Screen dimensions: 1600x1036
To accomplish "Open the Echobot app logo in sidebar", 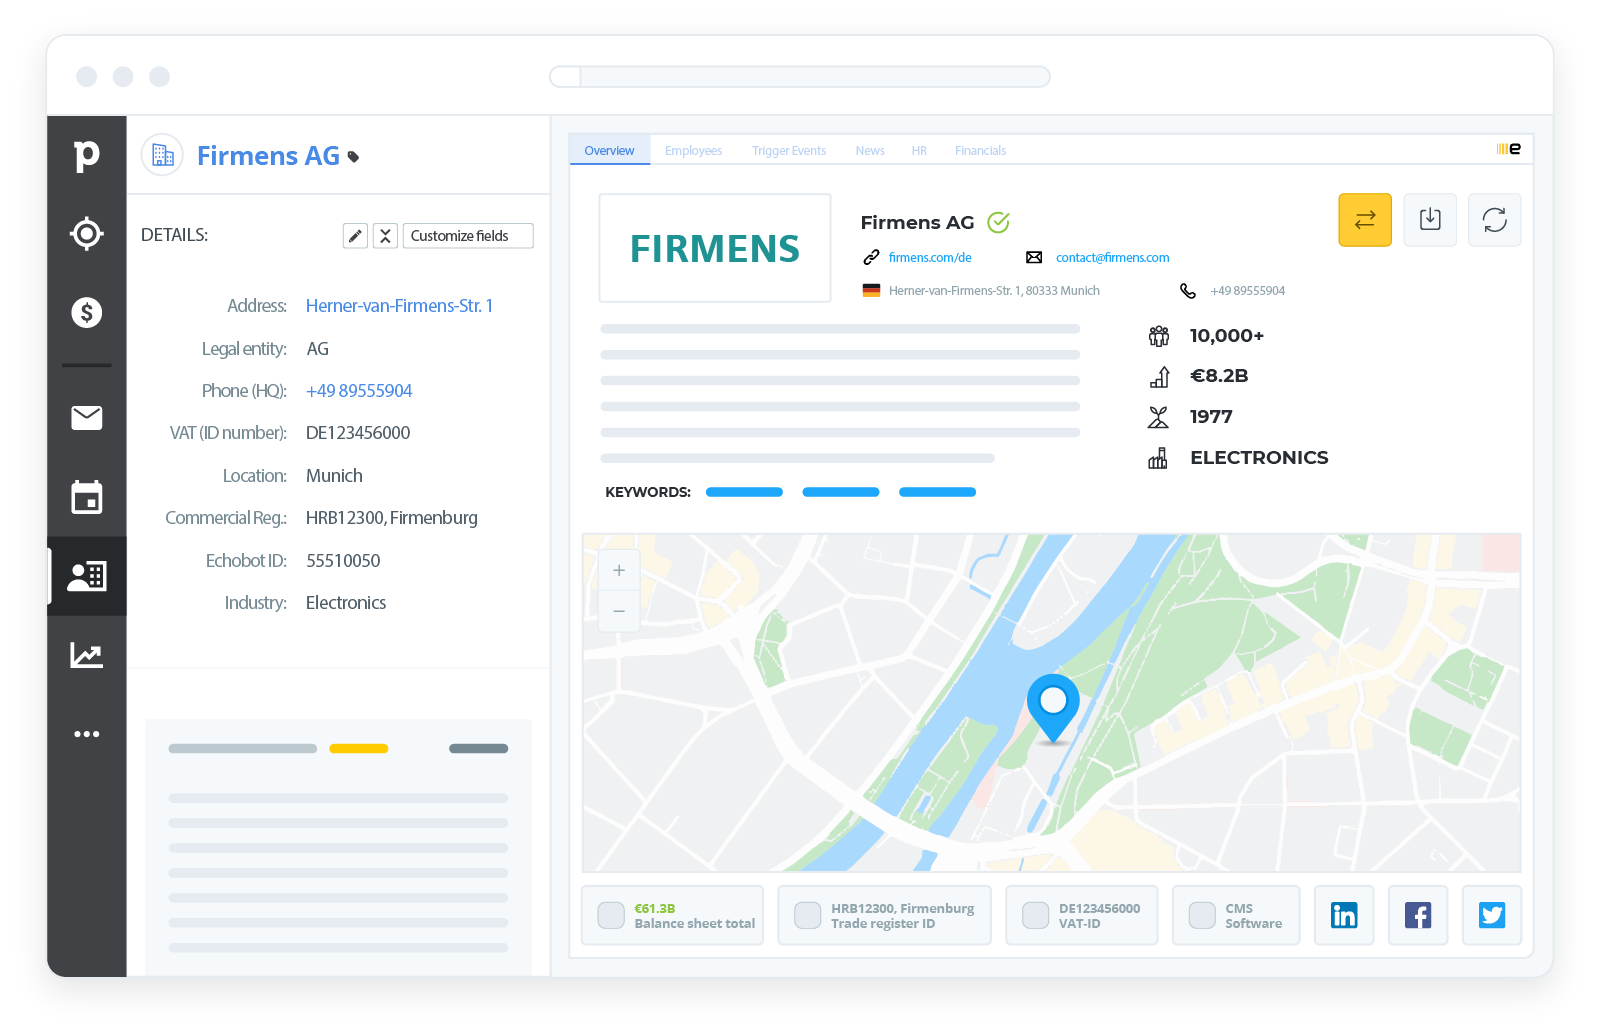I will 87,155.
